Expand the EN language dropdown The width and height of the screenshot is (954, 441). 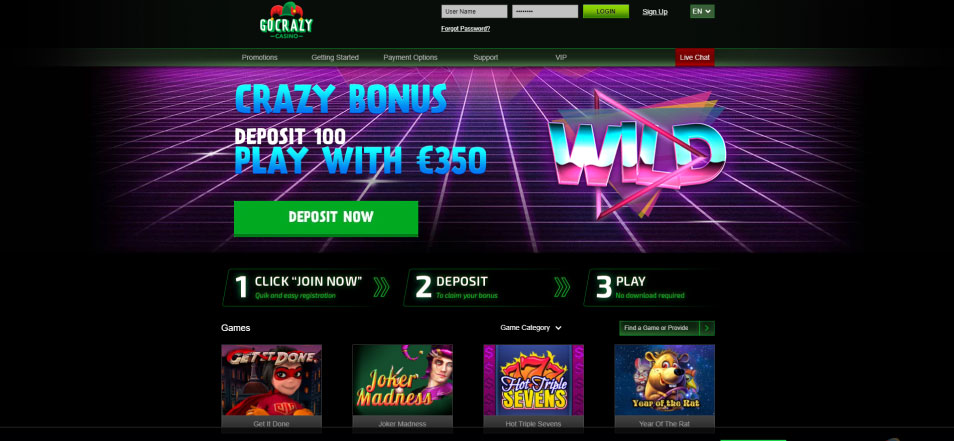pyautogui.click(x=702, y=12)
